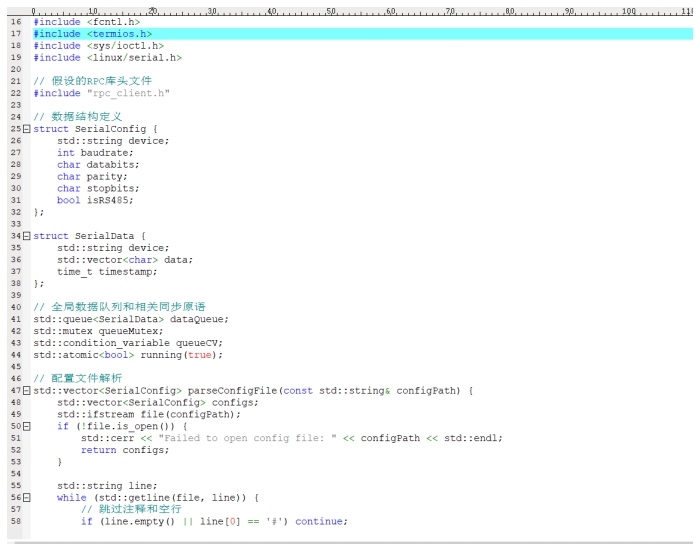Collapse the SerialConfig struct fold marker
The height and width of the screenshot is (549, 700).
(27, 129)
